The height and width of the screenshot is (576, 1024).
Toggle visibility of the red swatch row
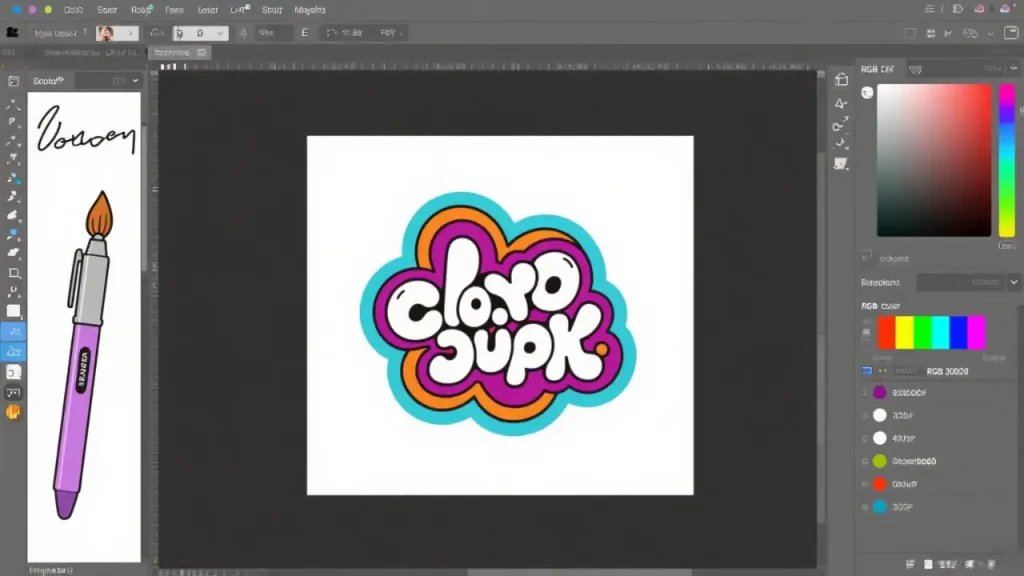tap(866, 484)
